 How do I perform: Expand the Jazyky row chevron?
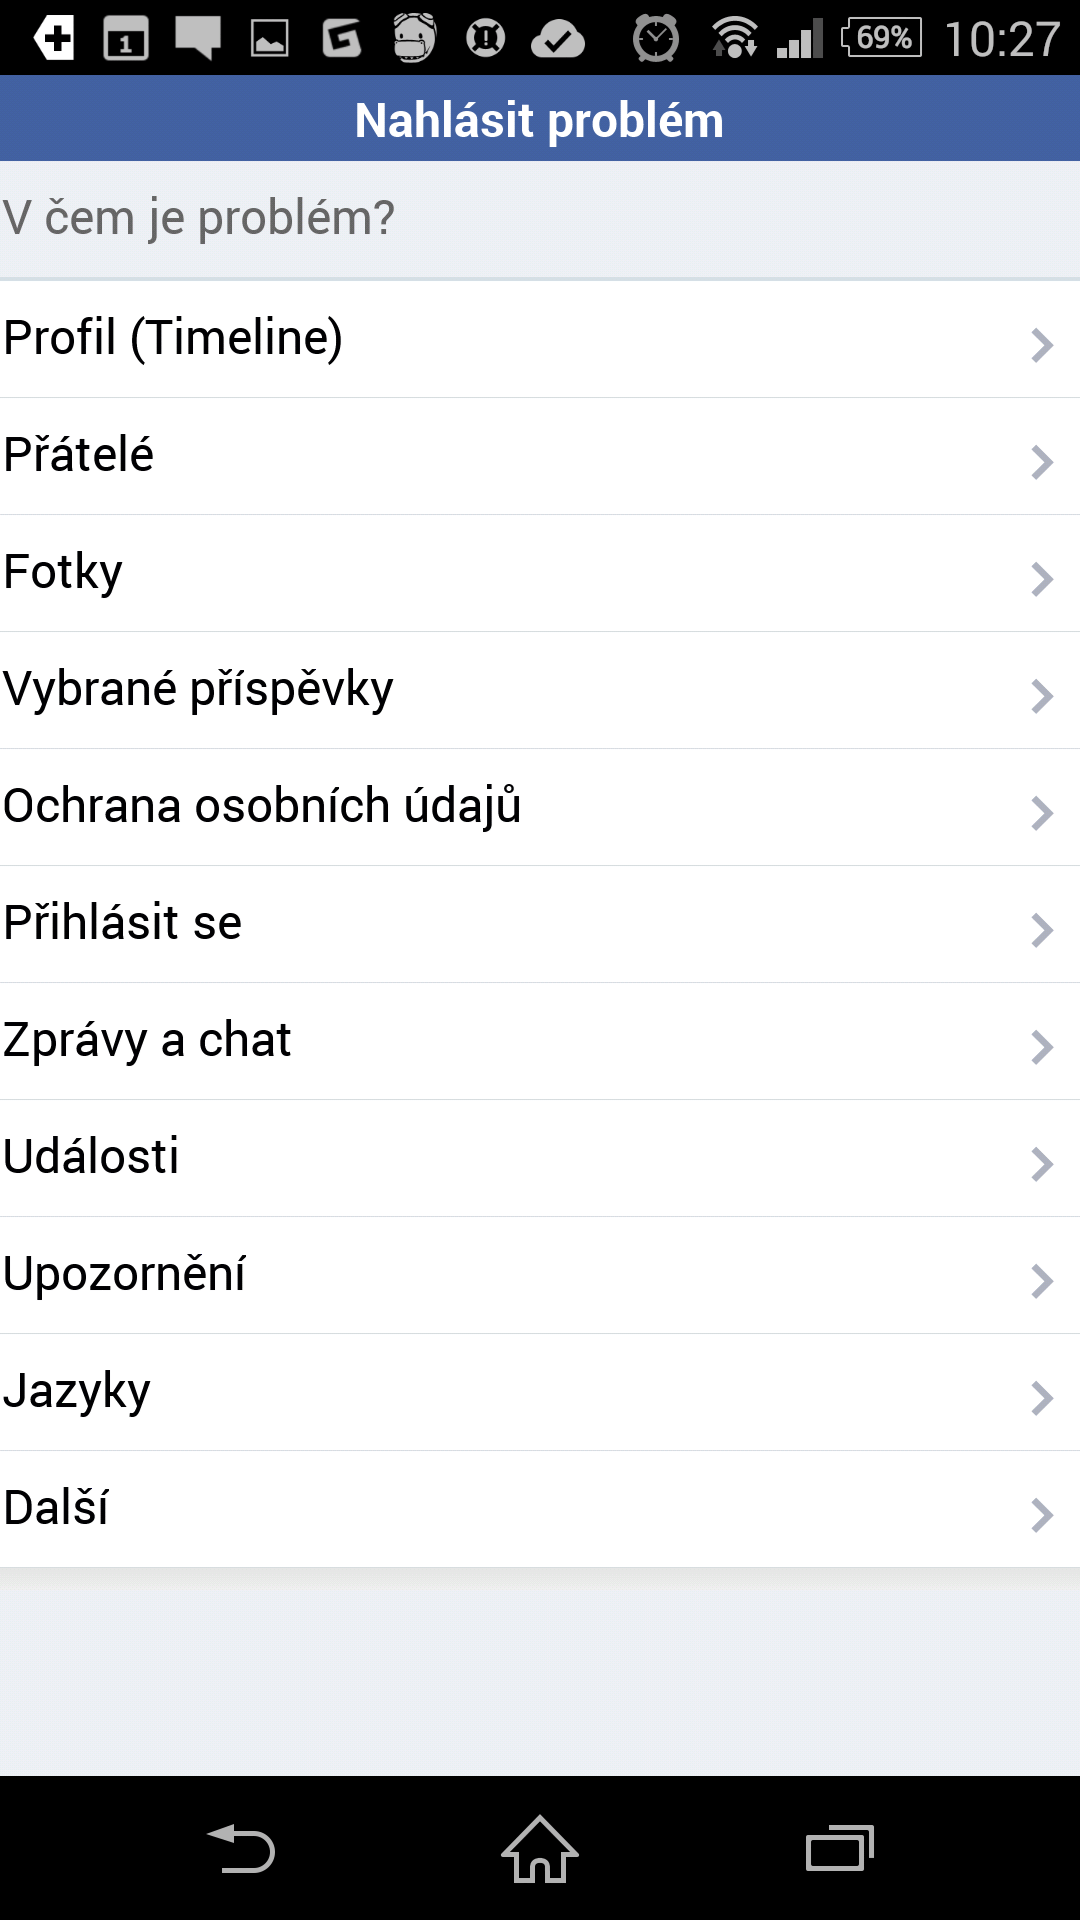[x=1042, y=1398]
